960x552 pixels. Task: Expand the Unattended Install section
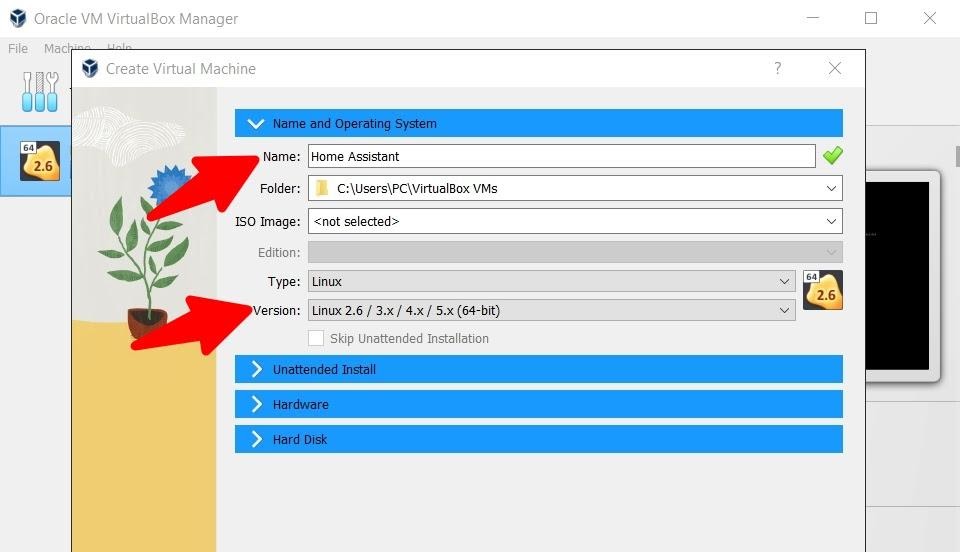coord(539,369)
